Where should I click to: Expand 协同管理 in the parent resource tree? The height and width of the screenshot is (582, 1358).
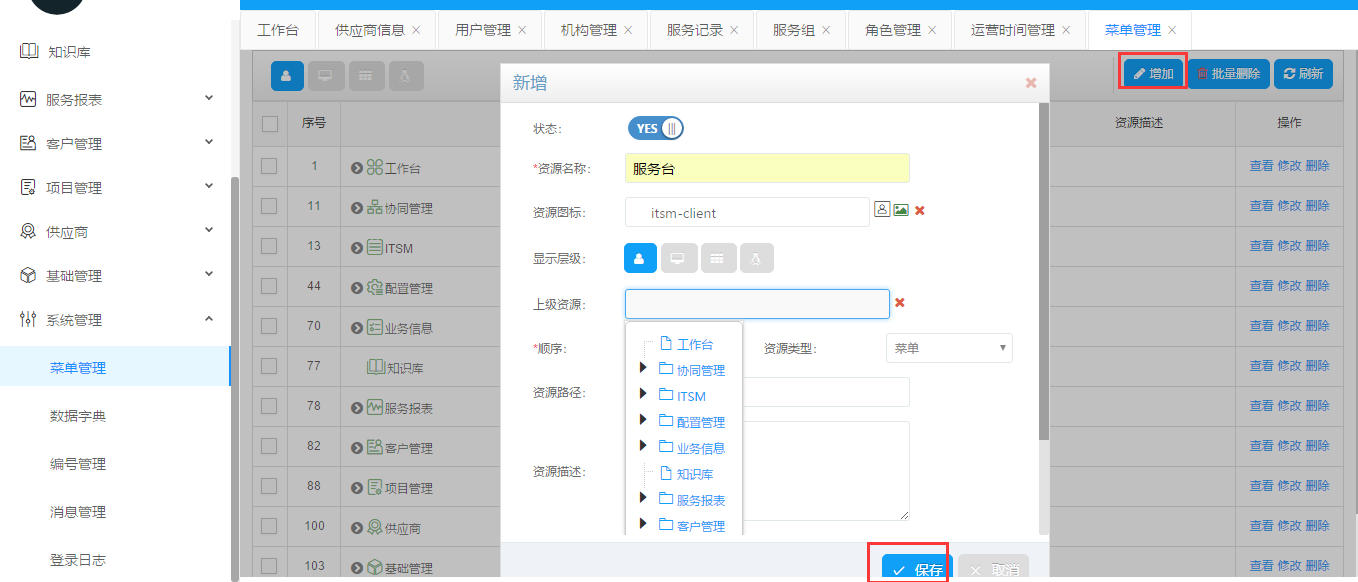[x=644, y=367]
